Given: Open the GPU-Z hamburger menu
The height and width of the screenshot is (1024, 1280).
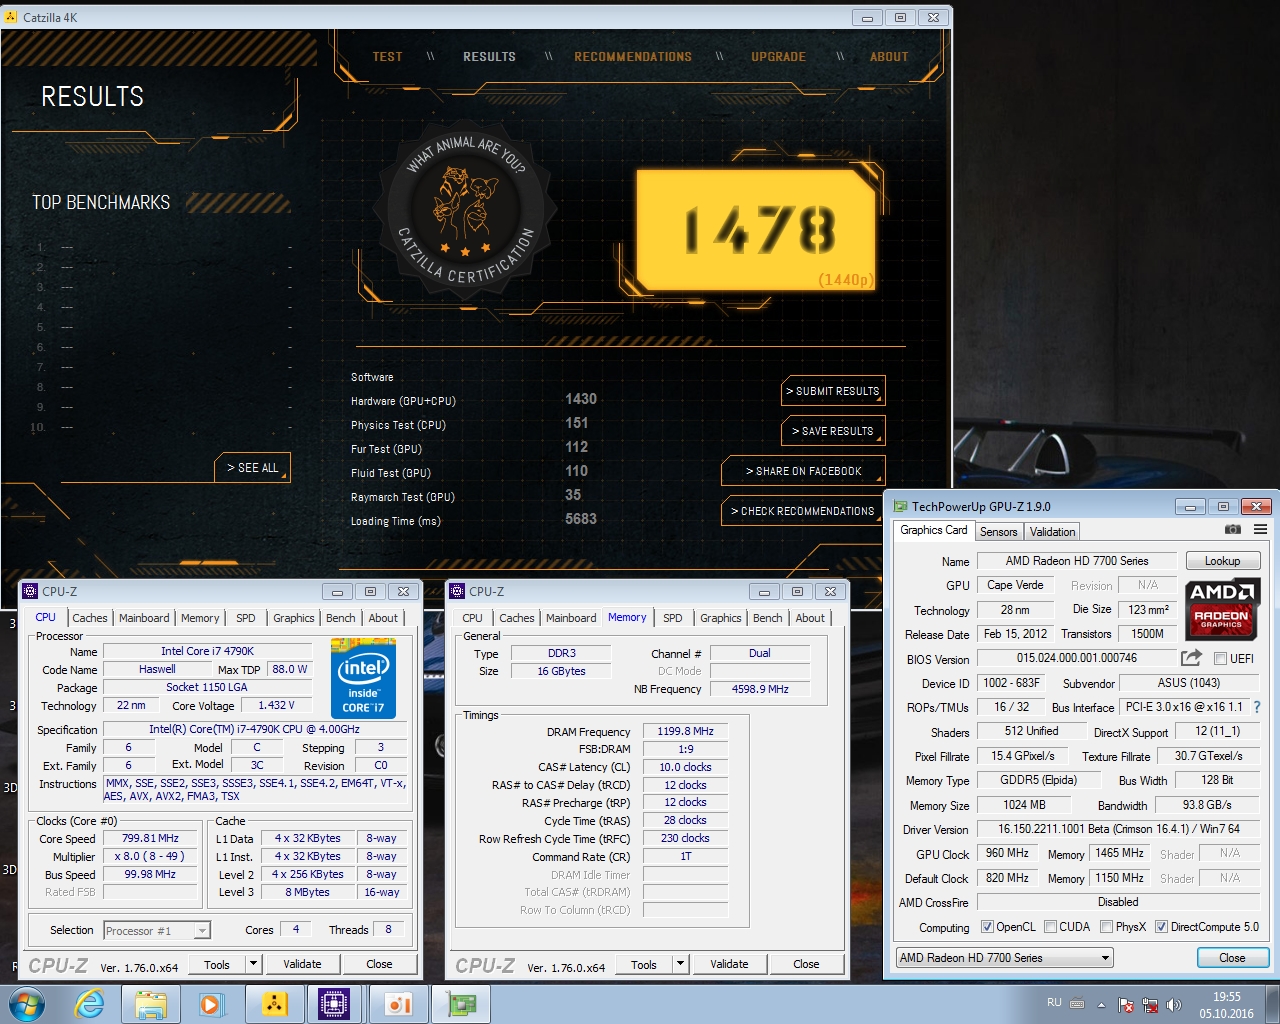Looking at the screenshot, I should pos(1260,530).
